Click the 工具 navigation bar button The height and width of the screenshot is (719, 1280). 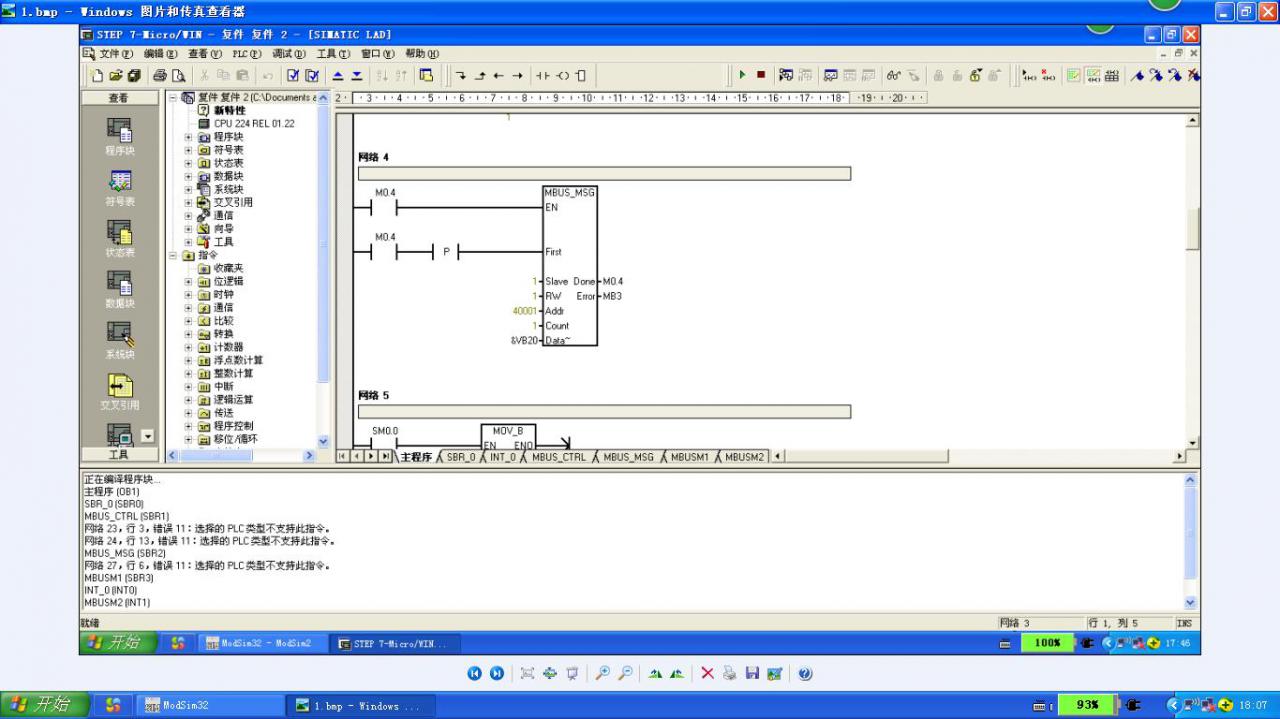pos(118,455)
